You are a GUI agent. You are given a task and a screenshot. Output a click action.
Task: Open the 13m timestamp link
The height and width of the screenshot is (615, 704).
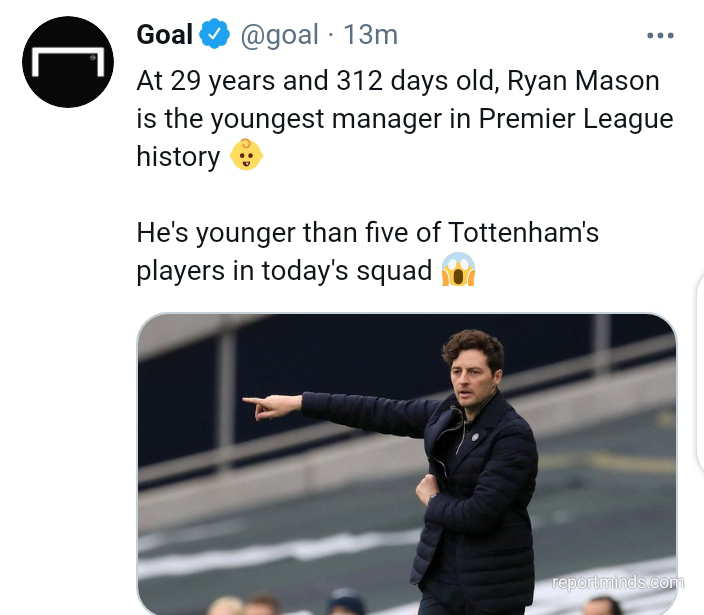pos(370,35)
